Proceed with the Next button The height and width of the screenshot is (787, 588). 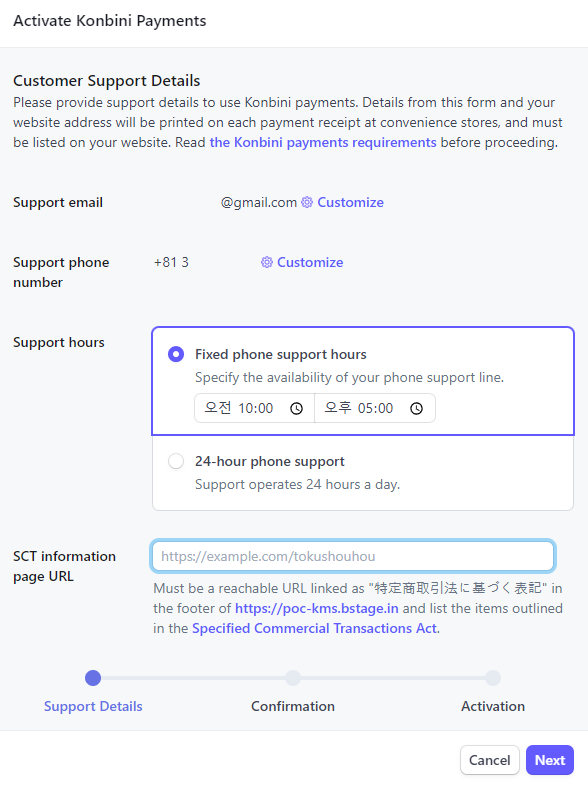tap(550, 760)
